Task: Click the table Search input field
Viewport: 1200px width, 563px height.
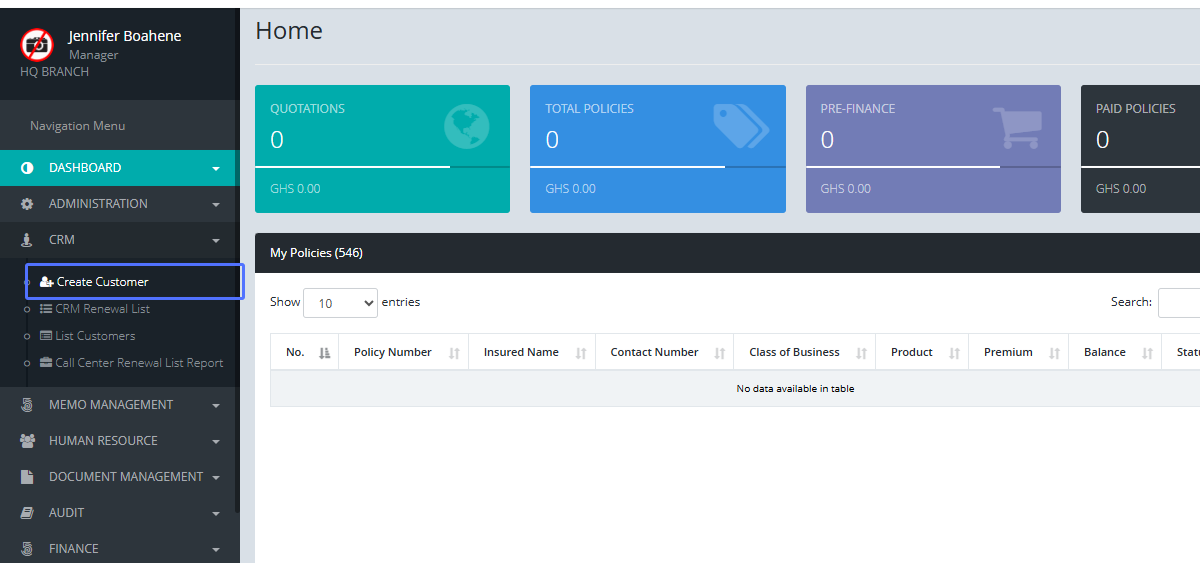Action: point(1180,303)
